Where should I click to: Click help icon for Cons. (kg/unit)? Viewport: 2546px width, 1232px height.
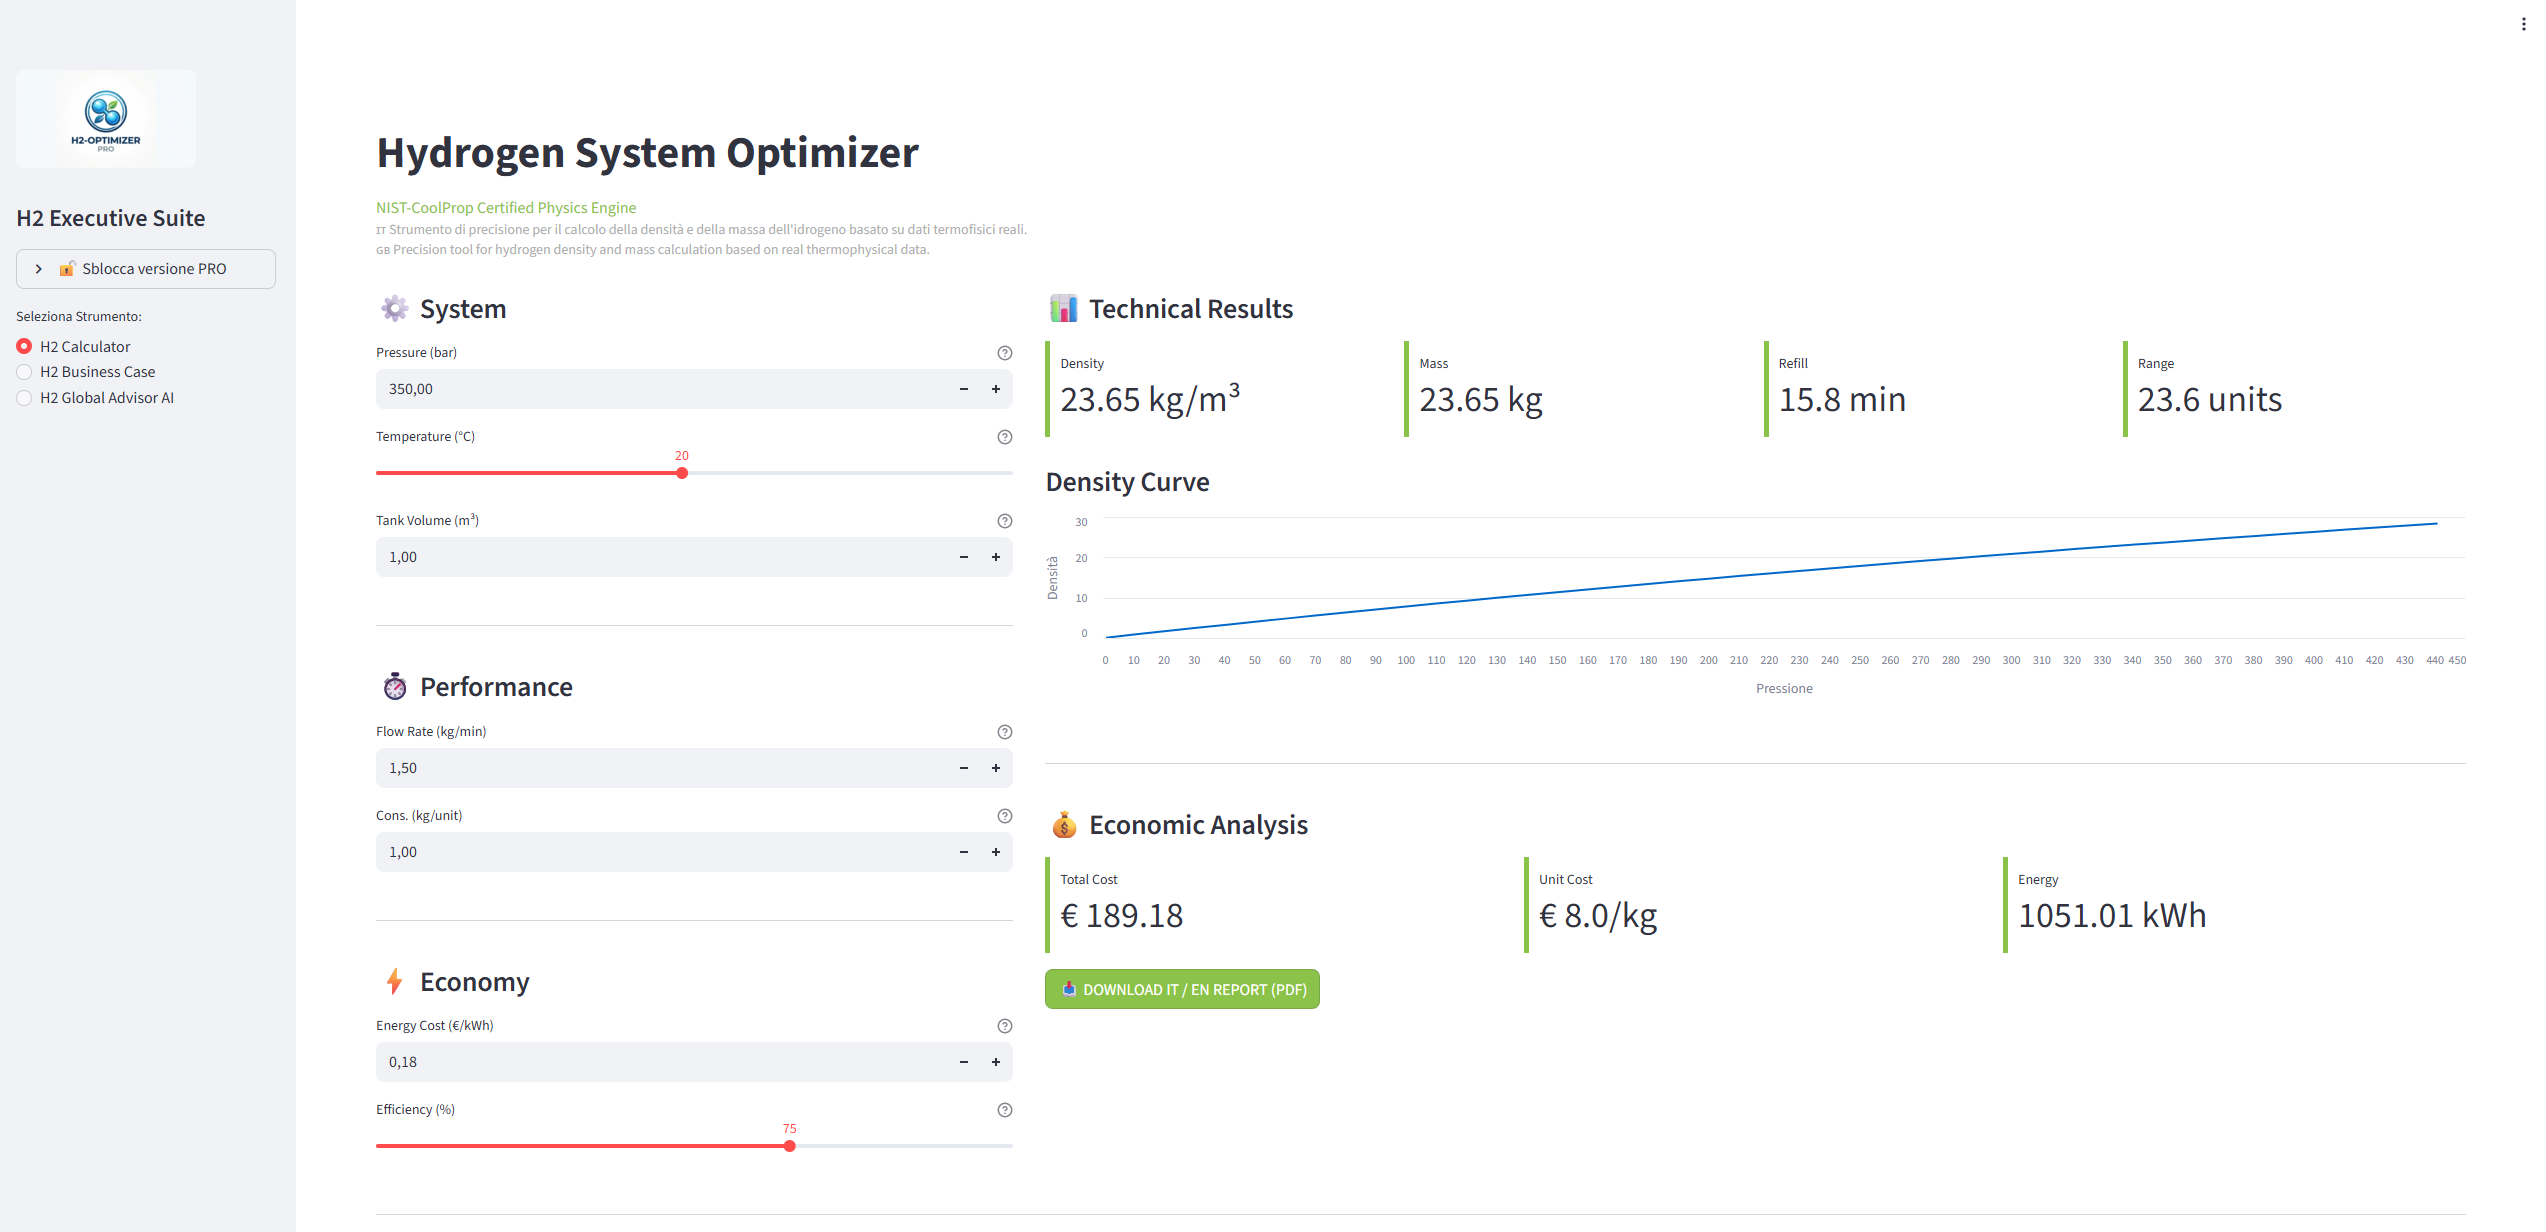click(1005, 816)
